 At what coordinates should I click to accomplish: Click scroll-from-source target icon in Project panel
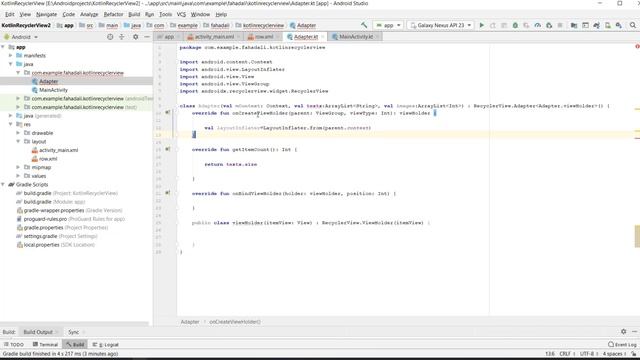110,37
